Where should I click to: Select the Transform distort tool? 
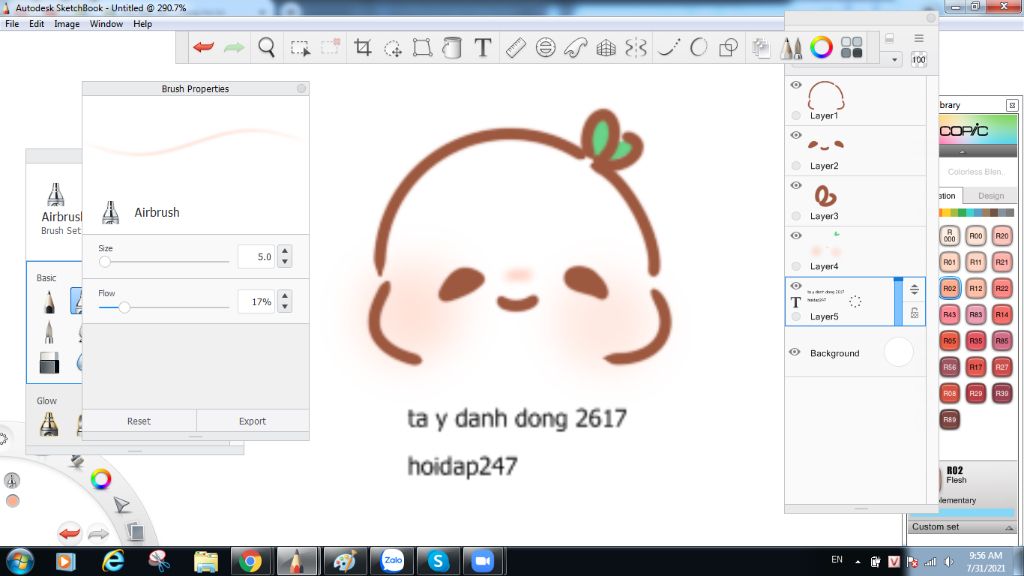click(423, 48)
